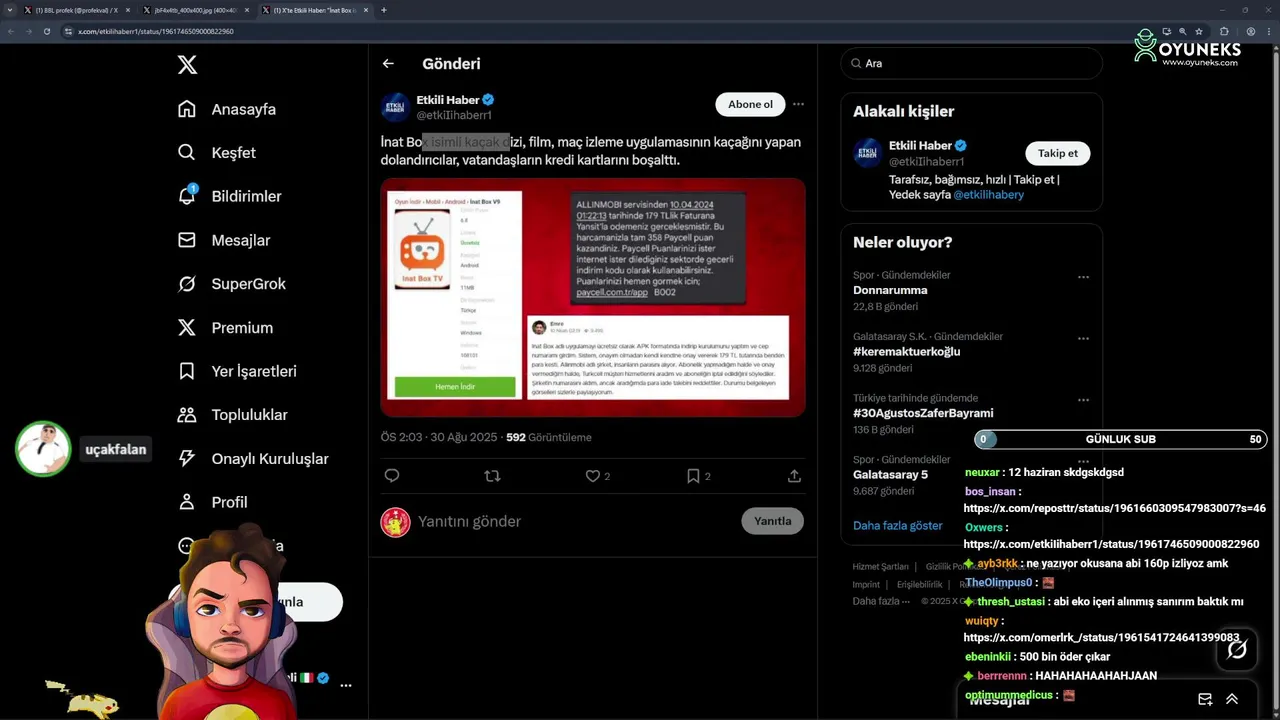Open the İnat Box post image
1280x720 pixels.
click(x=593, y=297)
